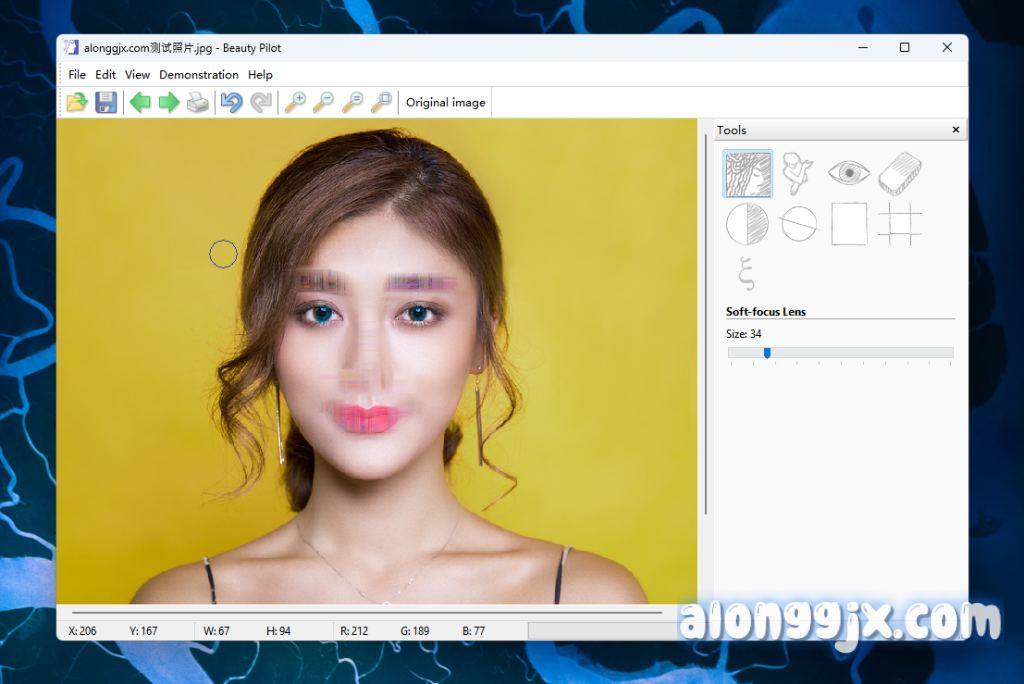Undo the last edit with the blue arrow

(x=232, y=102)
